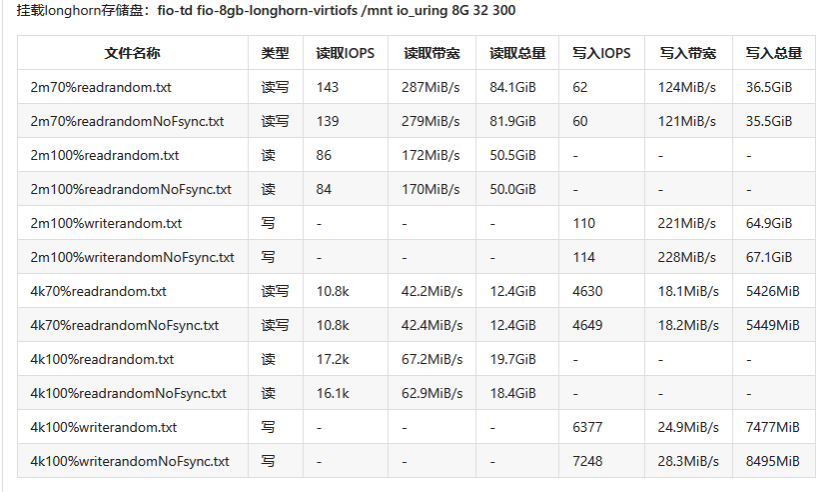Viewport: 831px width, 492px height.
Task: Click write bandwidth 124MiB/s
Action: click(x=687, y=87)
